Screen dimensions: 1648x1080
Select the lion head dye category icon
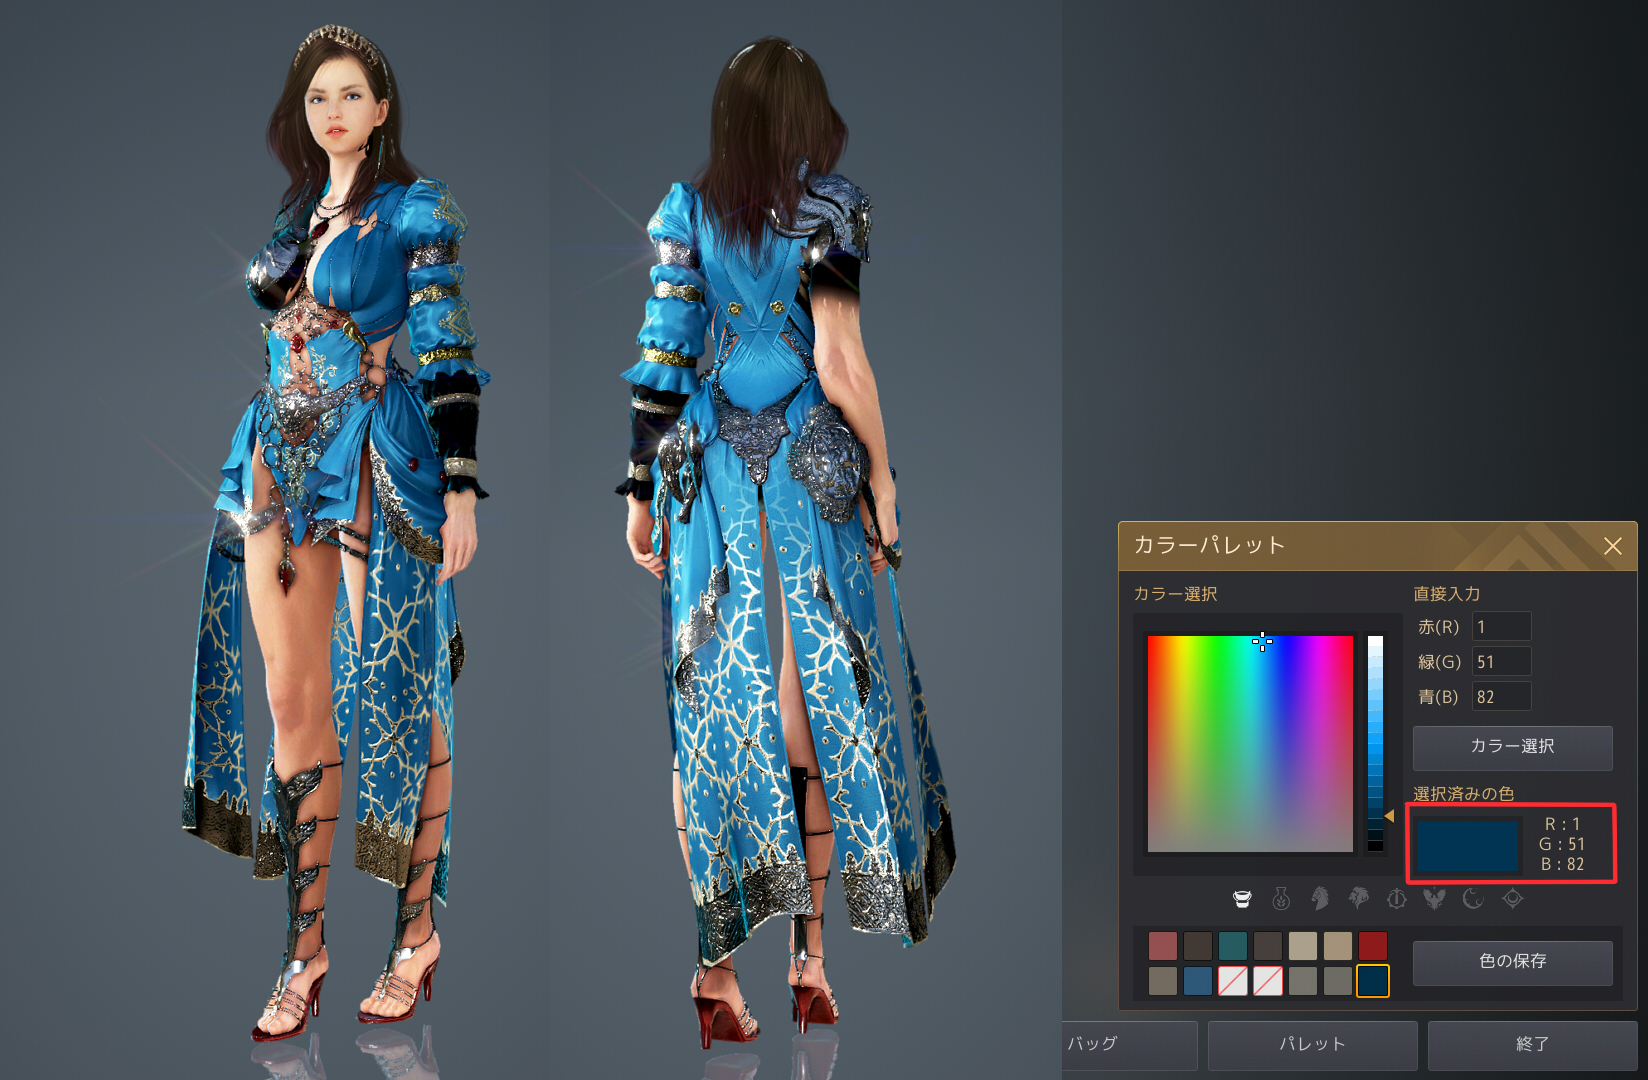[1358, 899]
